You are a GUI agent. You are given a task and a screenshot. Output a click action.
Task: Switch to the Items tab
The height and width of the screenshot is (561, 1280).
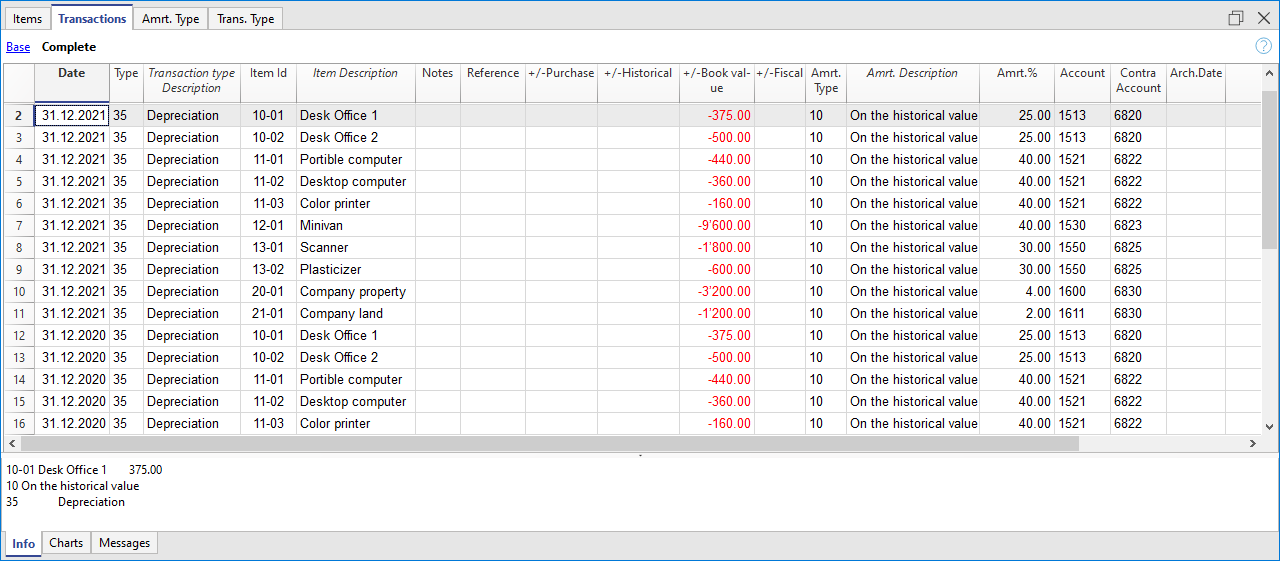click(x=28, y=19)
